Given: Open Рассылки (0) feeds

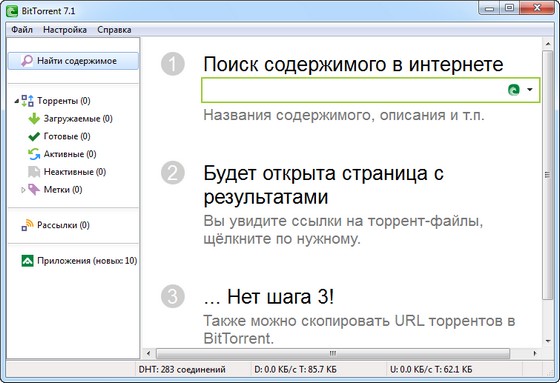Looking at the screenshot, I should 63,225.
